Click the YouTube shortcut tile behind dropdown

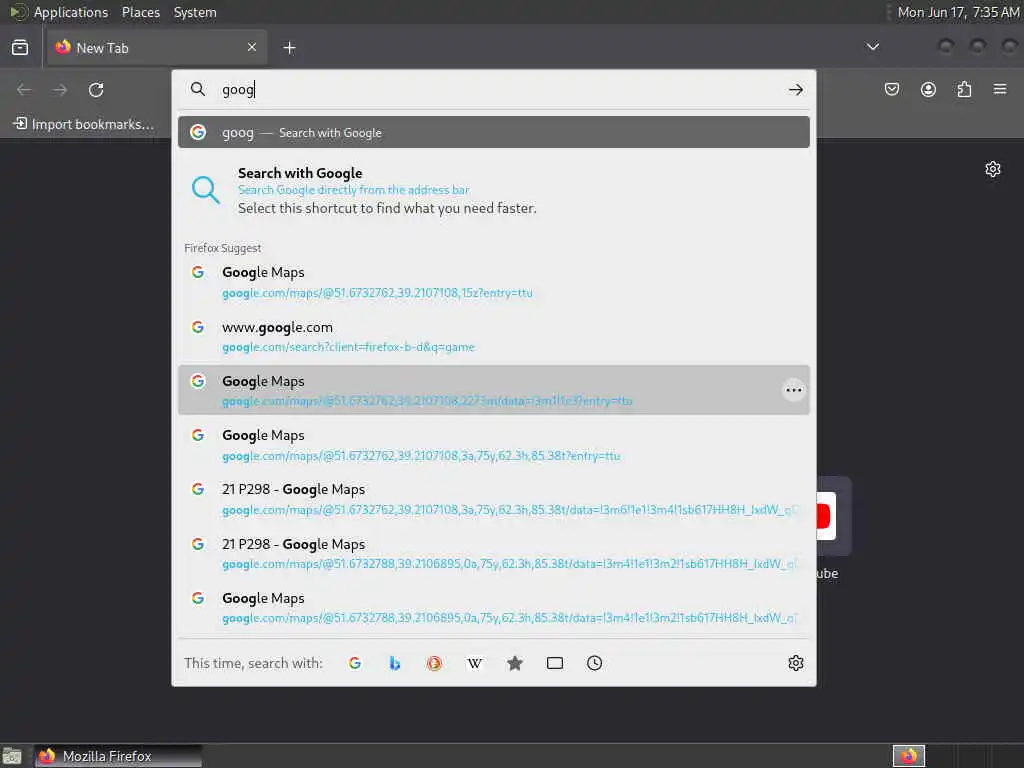pos(833,517)
